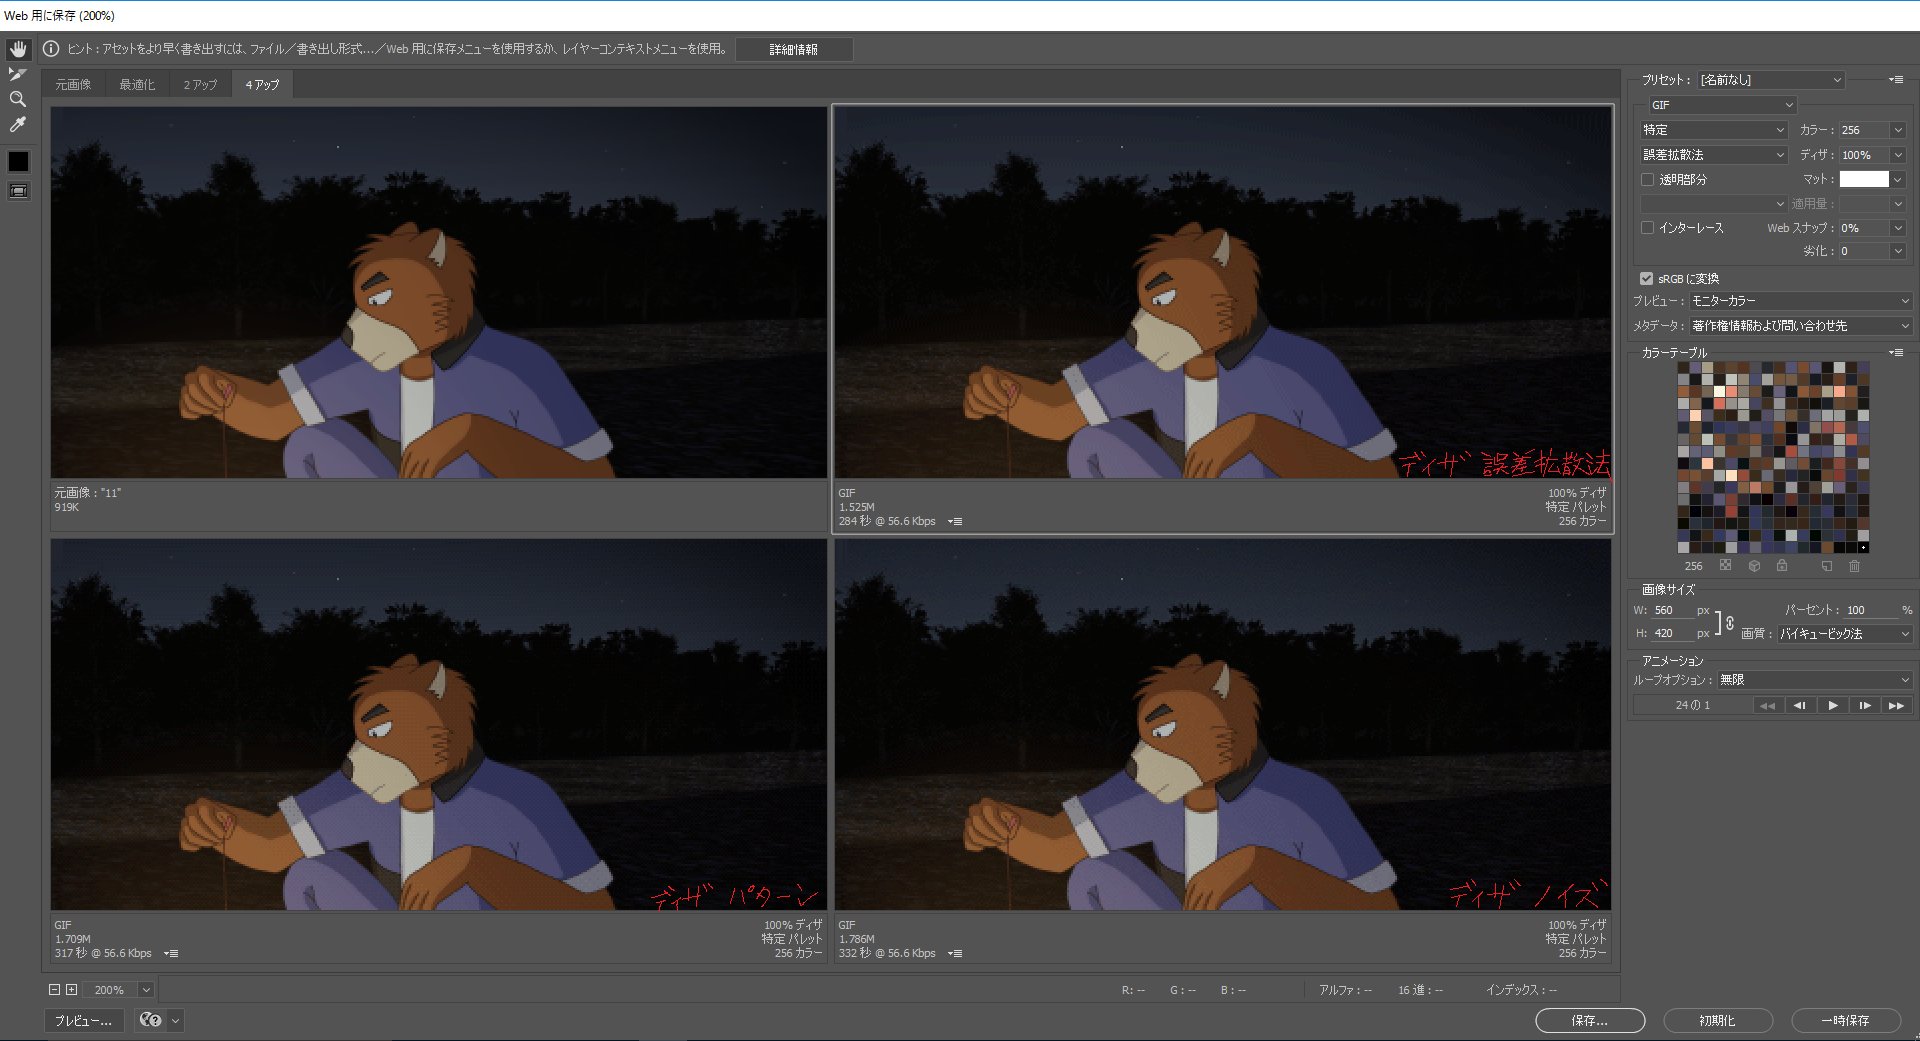This screenshot has height=1041, width=1920.
Task: Zoom in with the plus icon
Action: pyautogui.click(x=71, y=990)
